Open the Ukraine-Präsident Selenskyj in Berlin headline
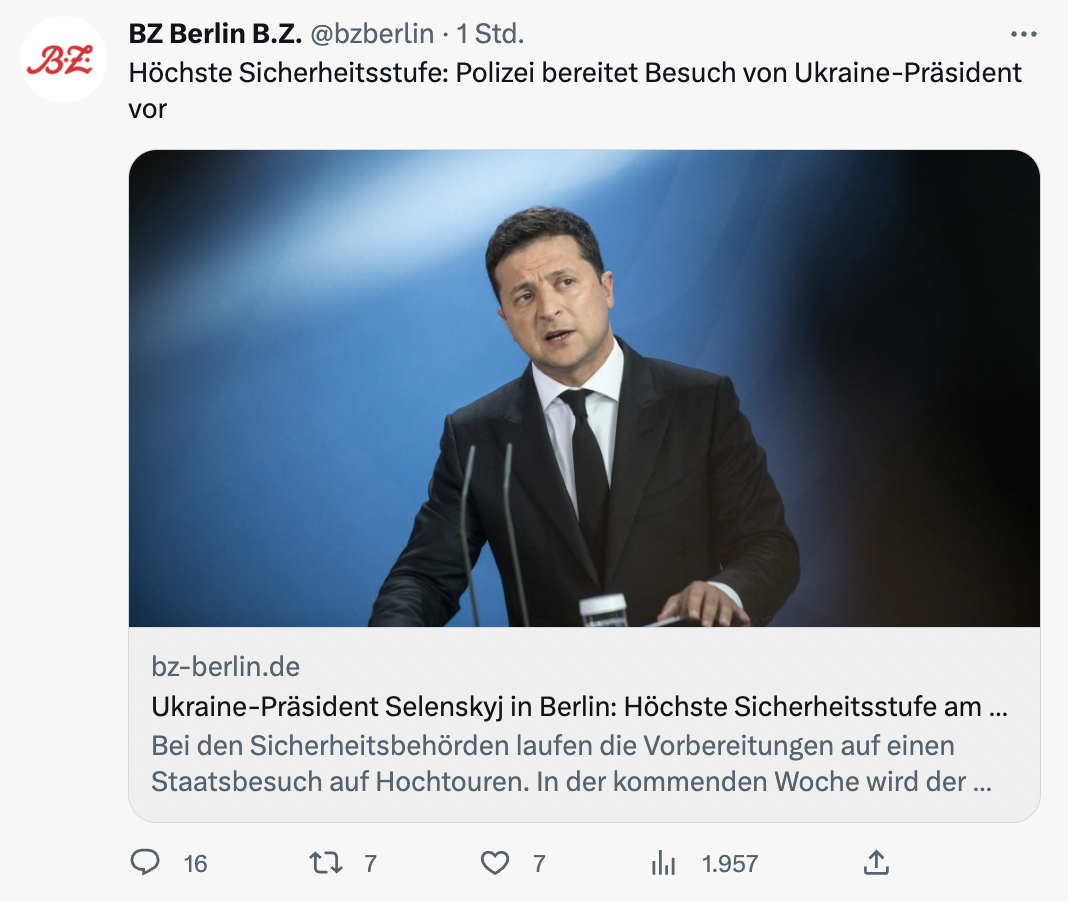 (x=579, y=707)
